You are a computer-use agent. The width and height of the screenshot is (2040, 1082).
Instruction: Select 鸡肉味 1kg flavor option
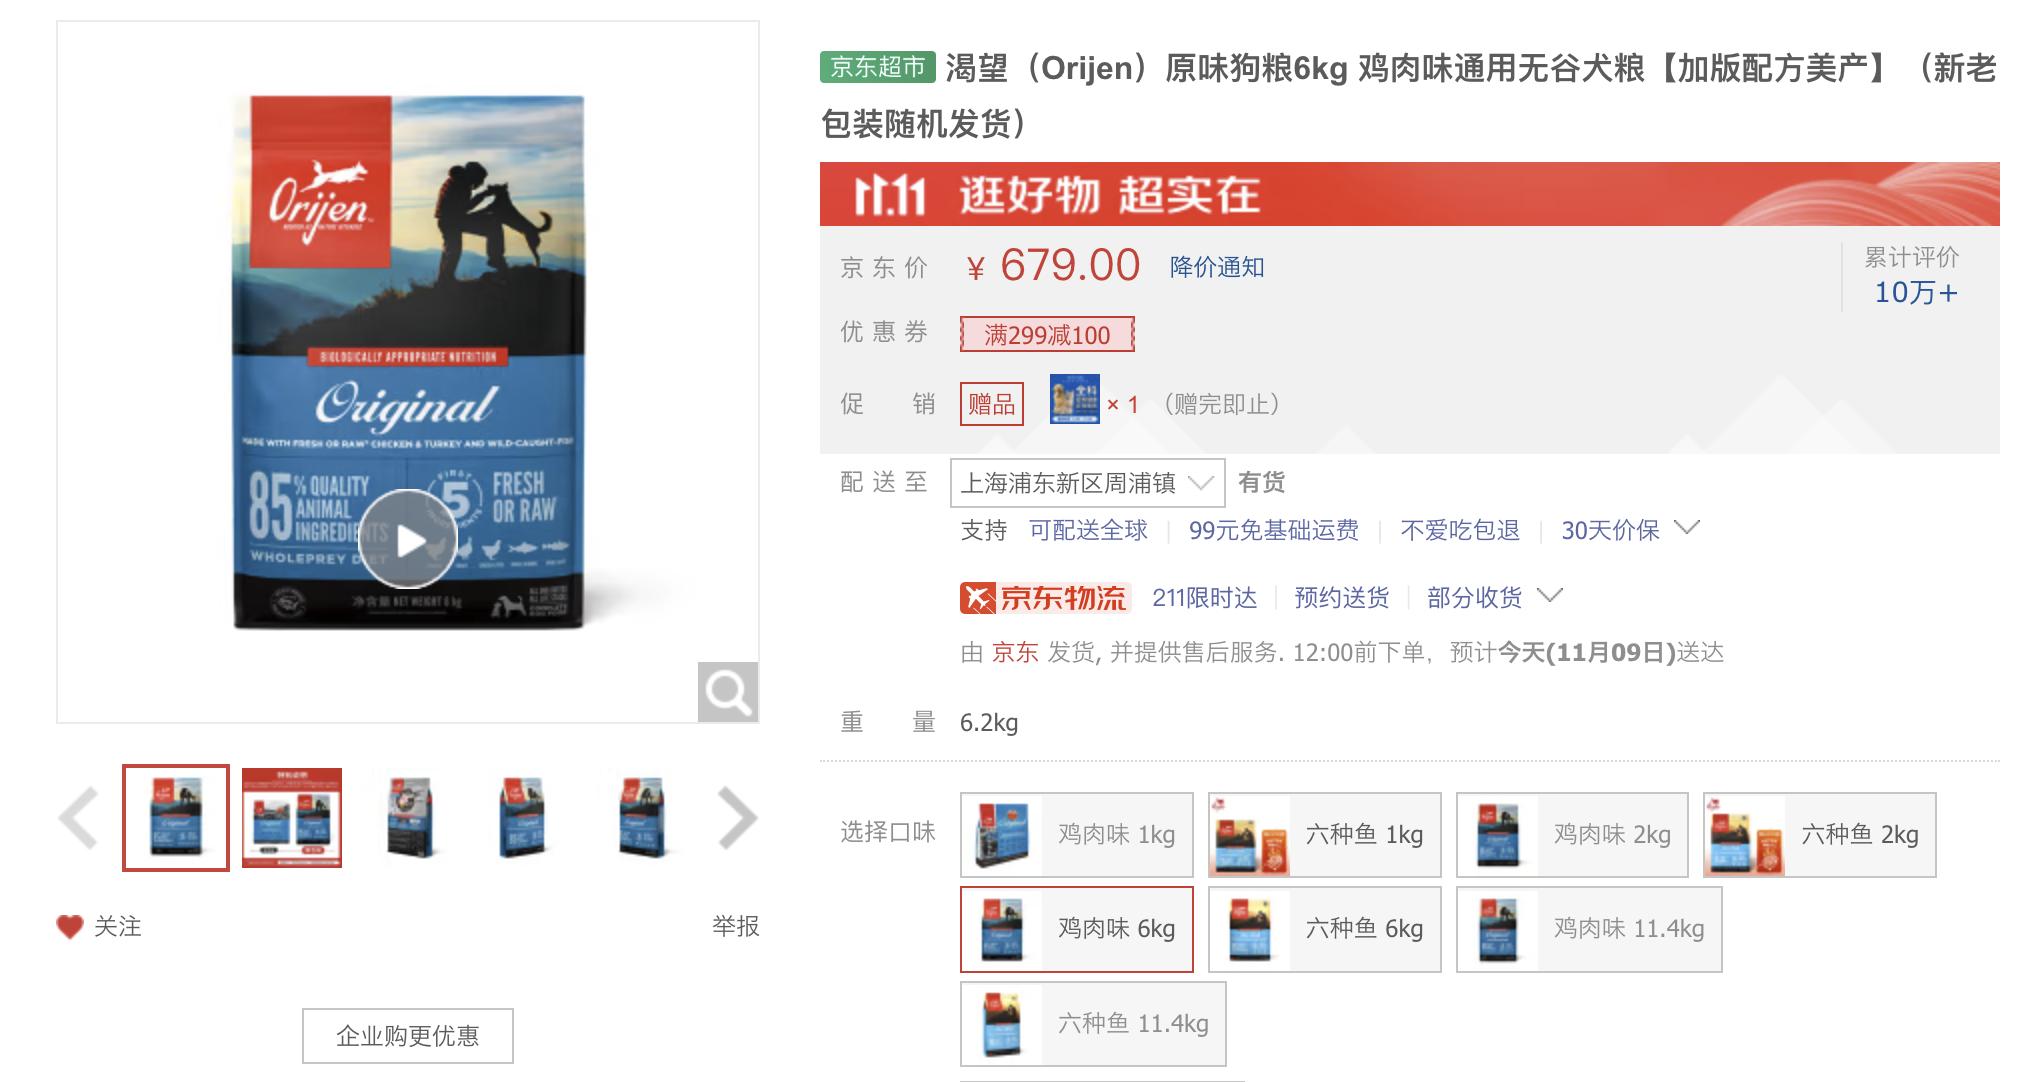[x=1077, y=835]
